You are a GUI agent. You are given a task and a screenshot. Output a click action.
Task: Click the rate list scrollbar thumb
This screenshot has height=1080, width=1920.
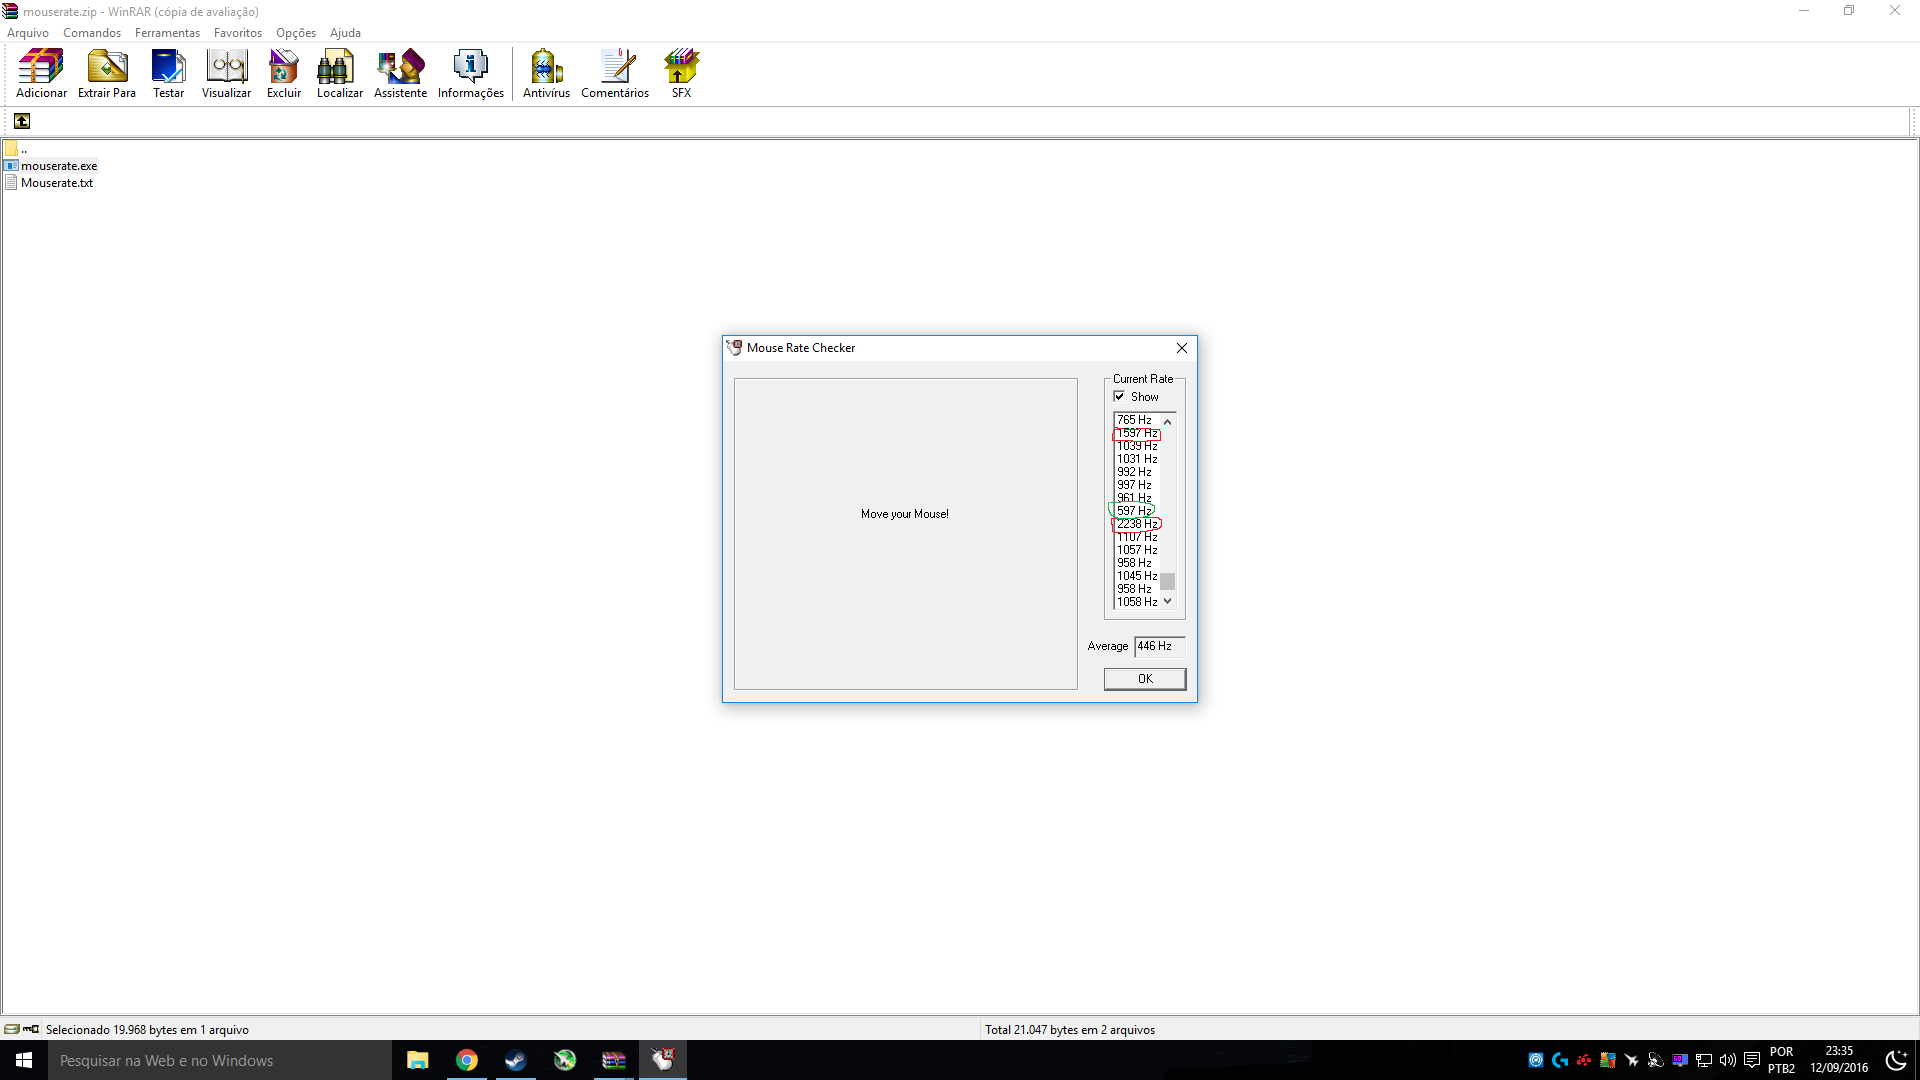[1167, 581]
